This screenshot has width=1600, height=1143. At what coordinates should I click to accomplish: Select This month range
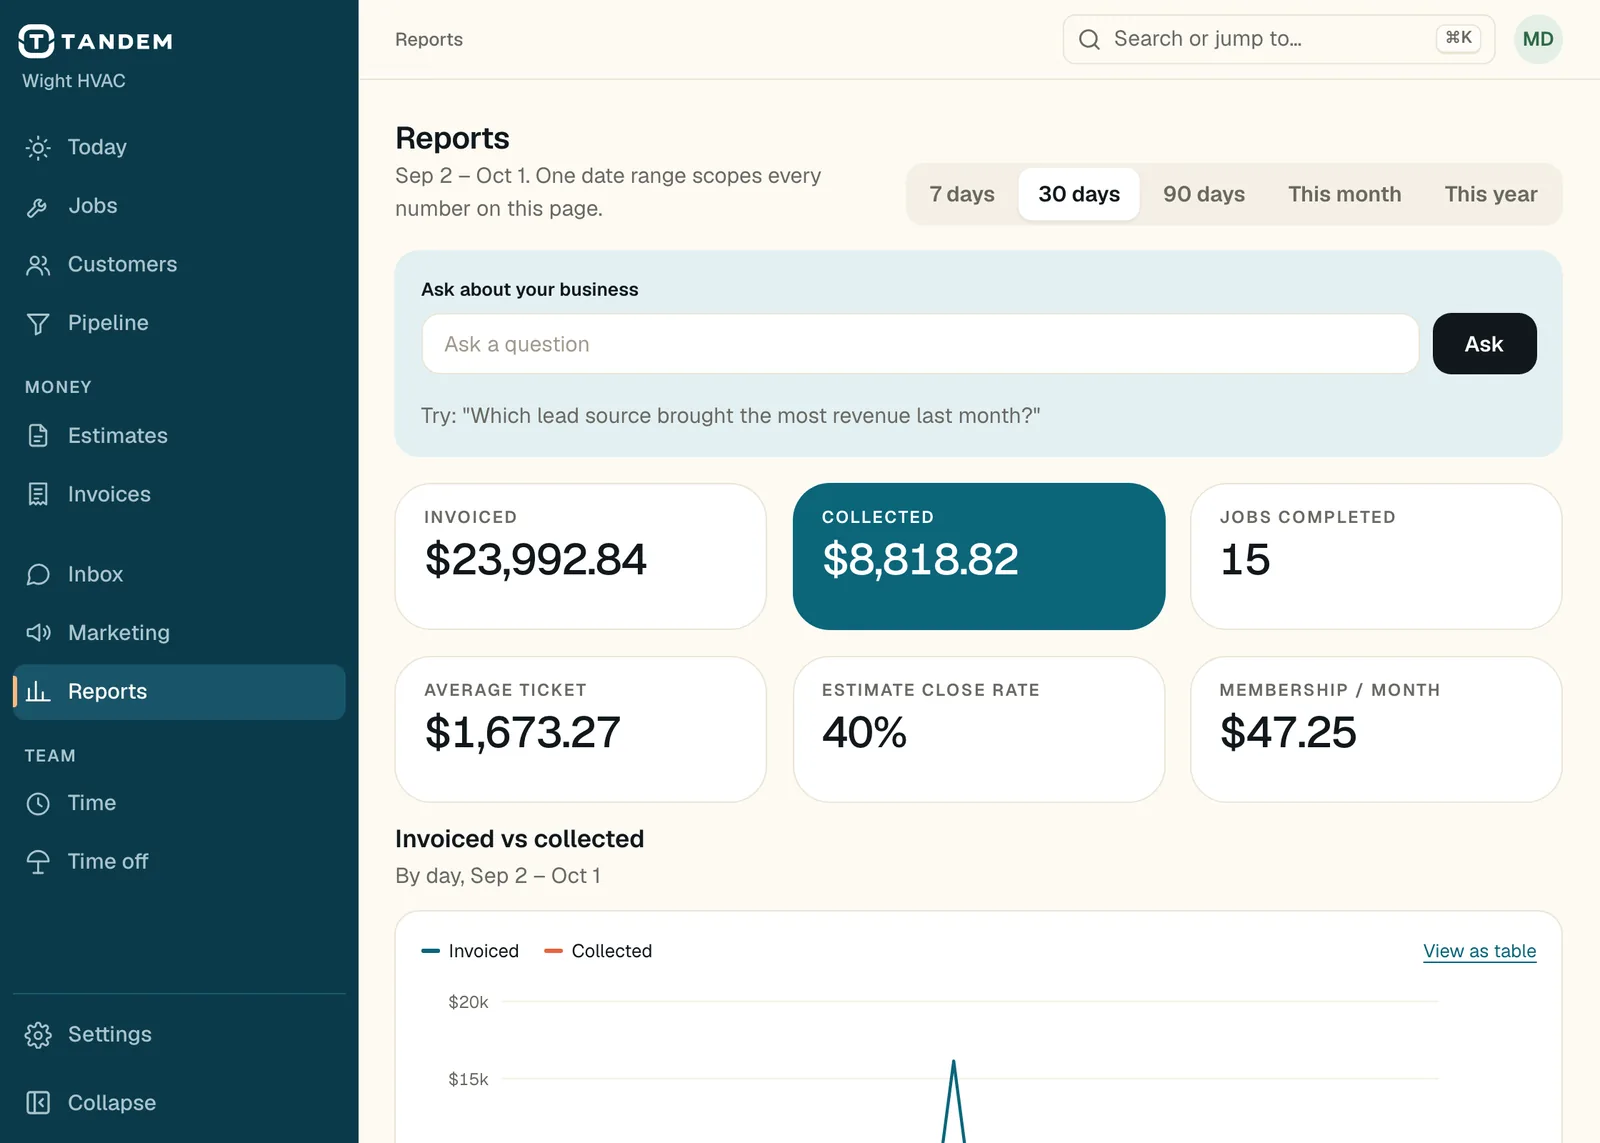[1344, 194]
